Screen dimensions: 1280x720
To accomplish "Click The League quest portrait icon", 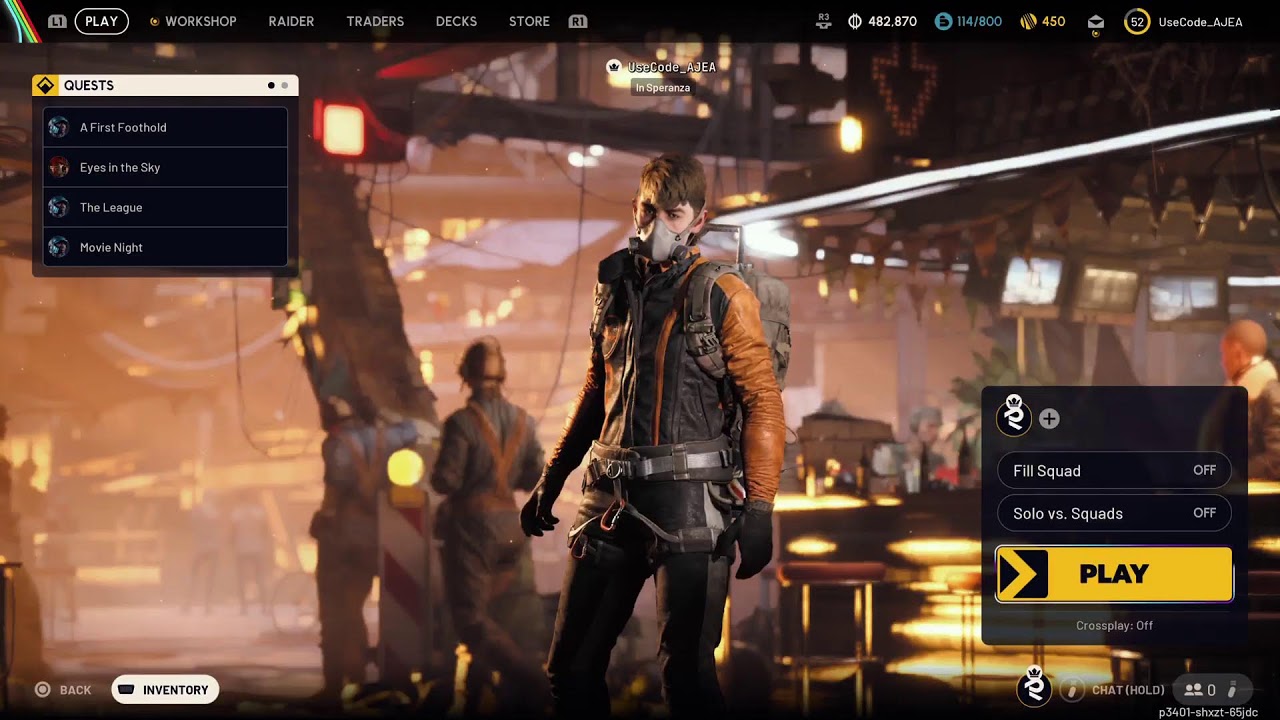I will point(59,207).
